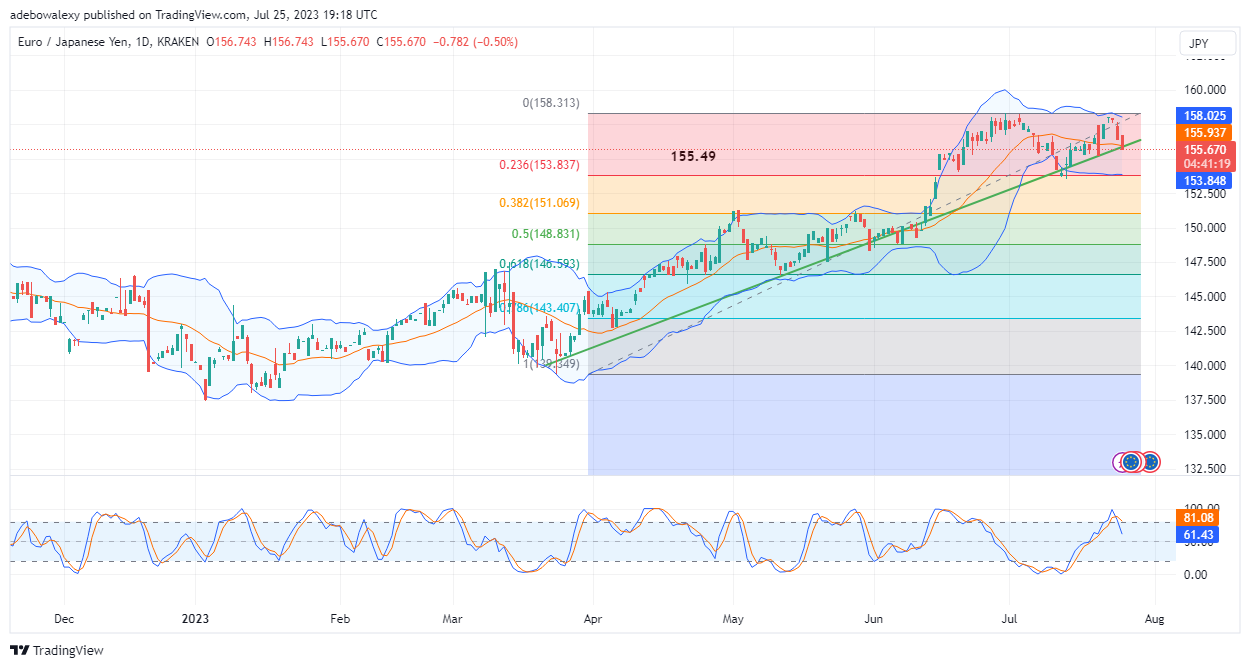The height and width of the screenshot is (668, 1250).
Task: Click the 61.43 blue stochastic value label
Action: coord(1199,536)
